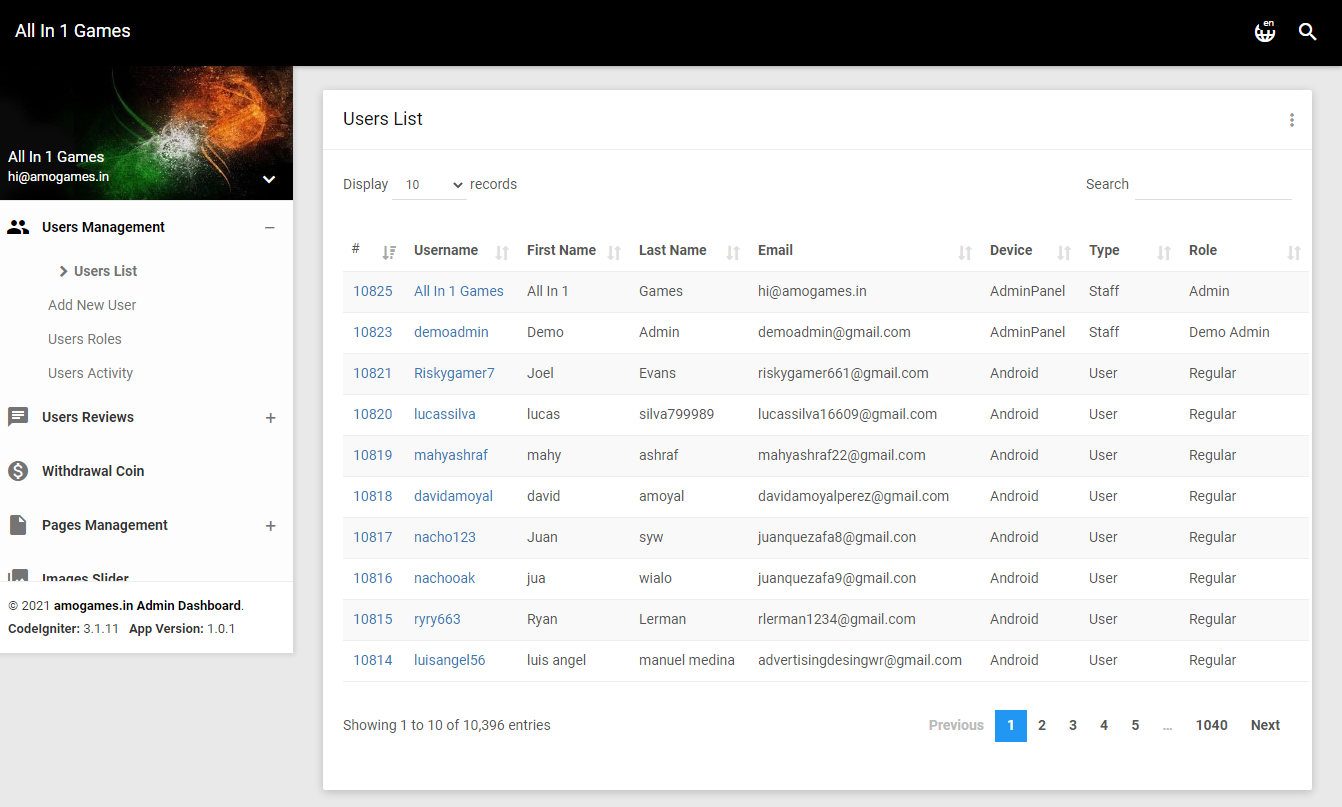1342x807 pixels.
Task: Open username nachooak link
Action: pos(445,578)
